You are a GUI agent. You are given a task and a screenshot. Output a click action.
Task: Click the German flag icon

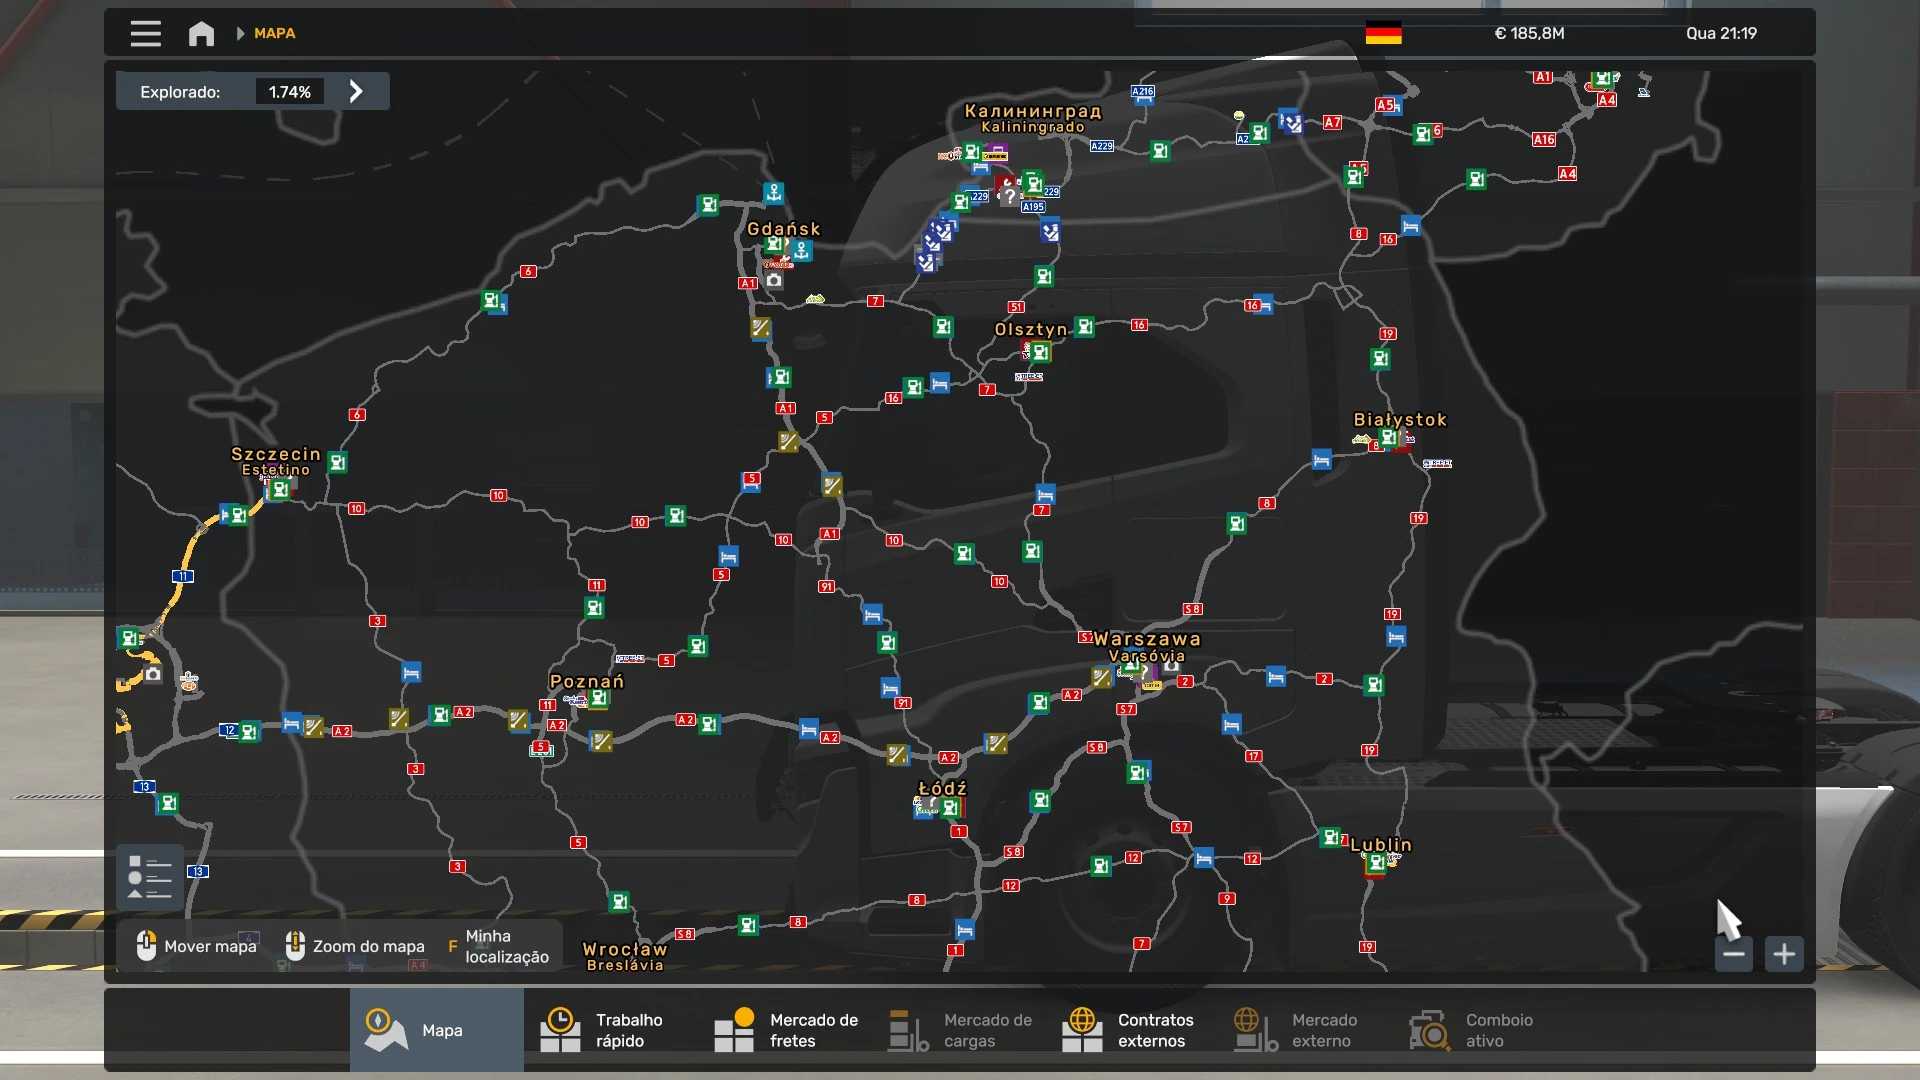[x=1383, y=33]
